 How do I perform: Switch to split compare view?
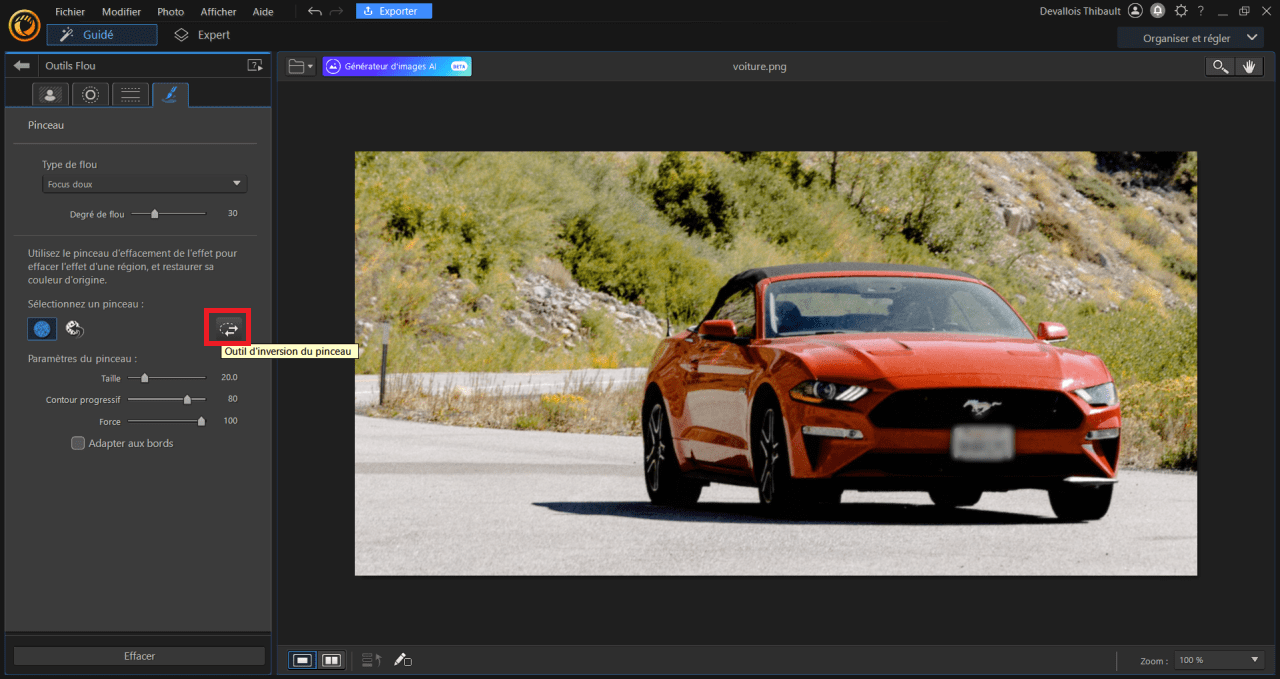point(331,660)
